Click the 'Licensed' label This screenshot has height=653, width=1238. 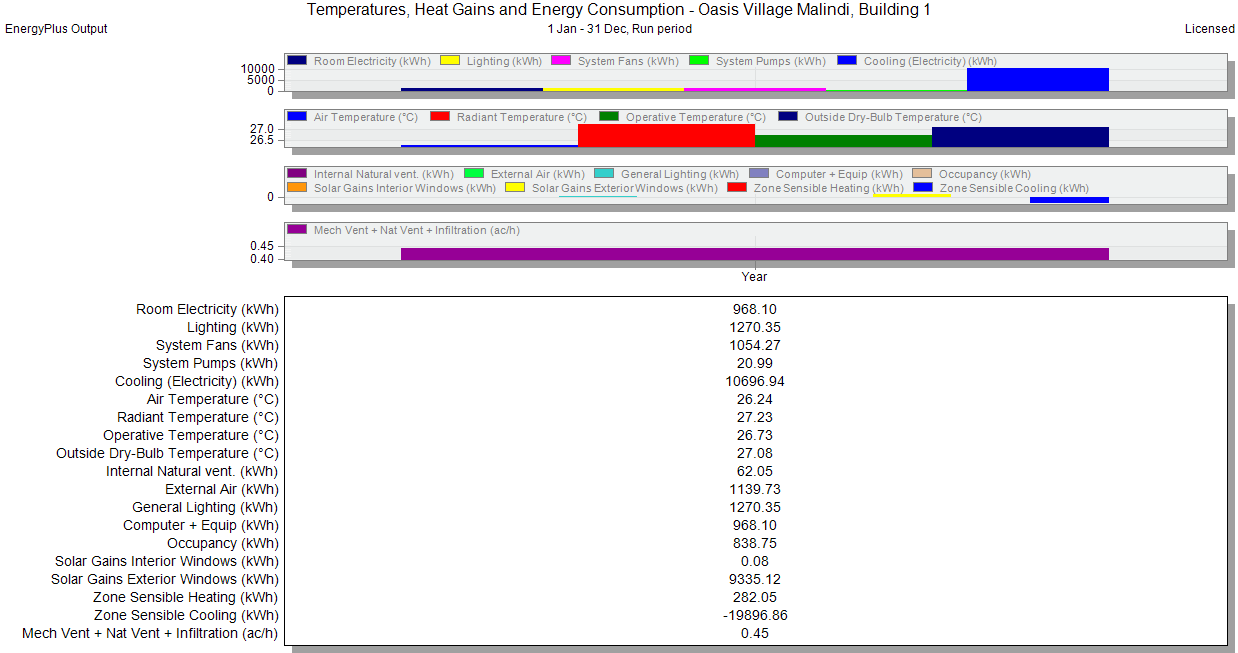tap(1210, 29)
